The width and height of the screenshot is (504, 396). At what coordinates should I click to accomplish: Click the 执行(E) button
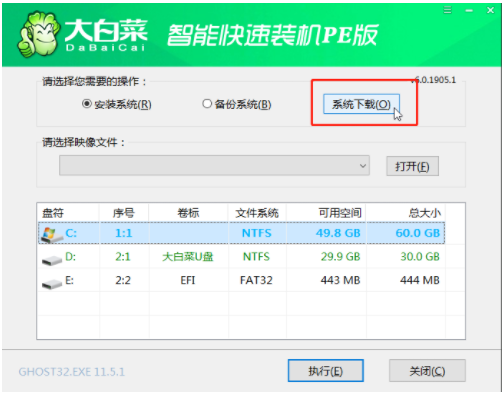pyautogui.click(x=326, y=371)
